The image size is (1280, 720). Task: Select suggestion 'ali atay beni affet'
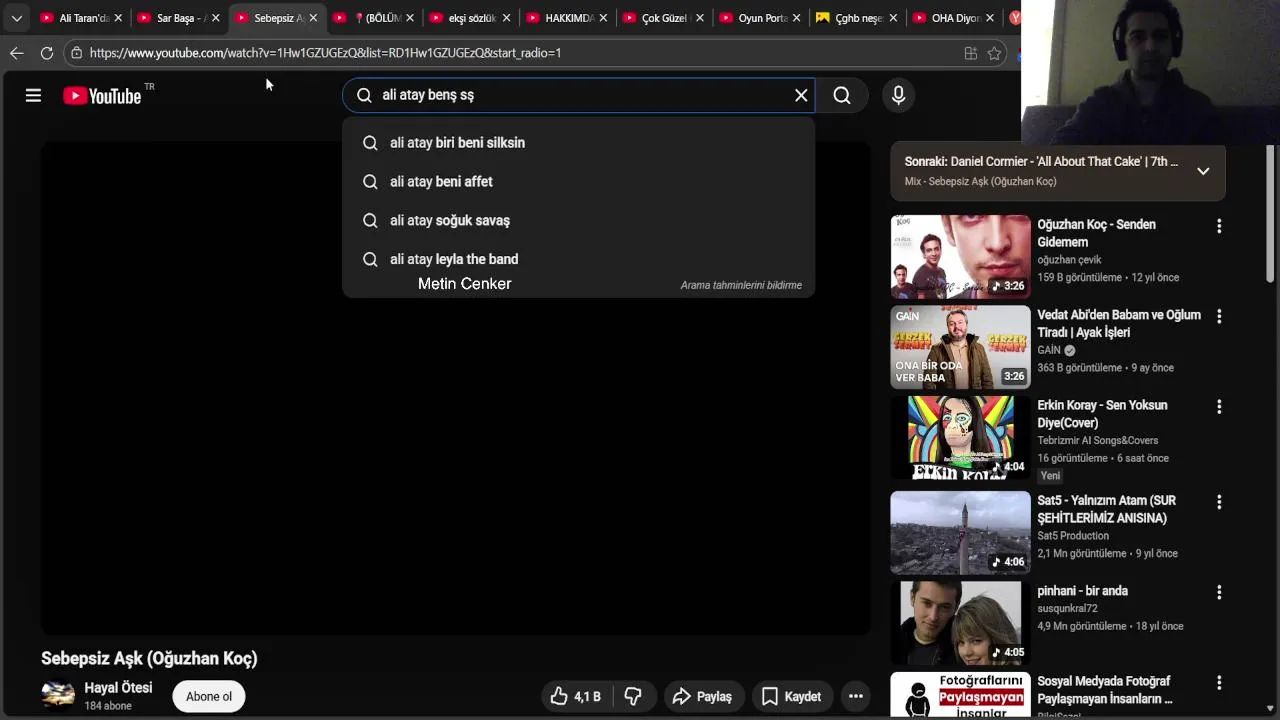(578, 182)
